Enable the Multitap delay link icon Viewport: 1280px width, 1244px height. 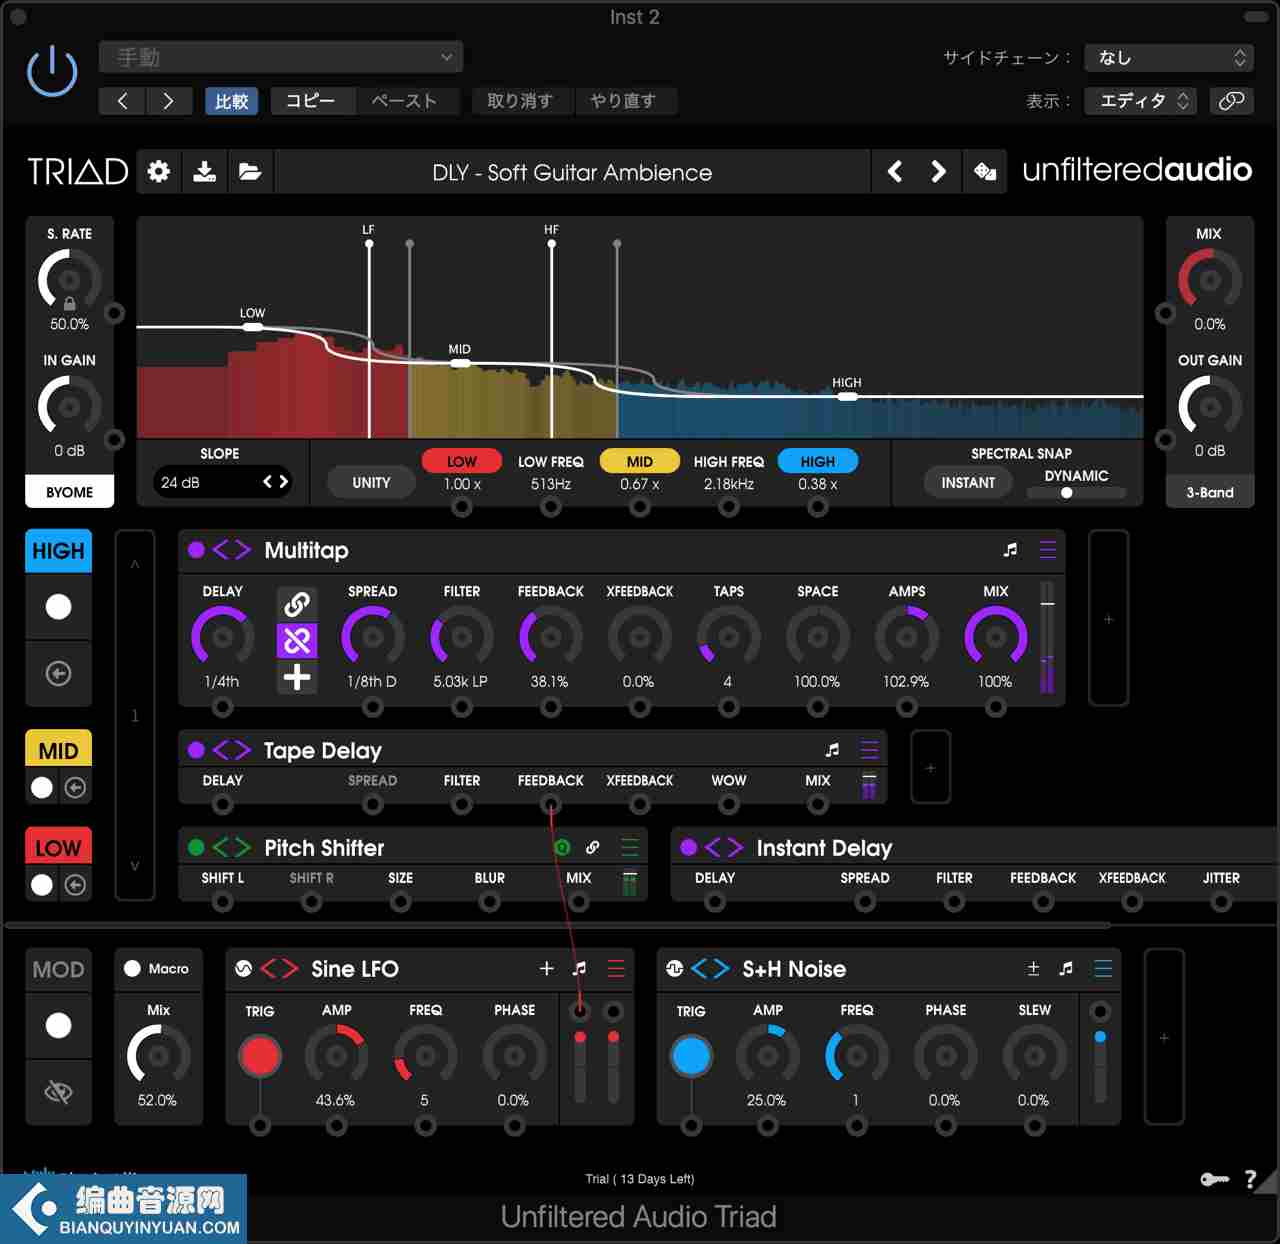click(x=297, y=604)
